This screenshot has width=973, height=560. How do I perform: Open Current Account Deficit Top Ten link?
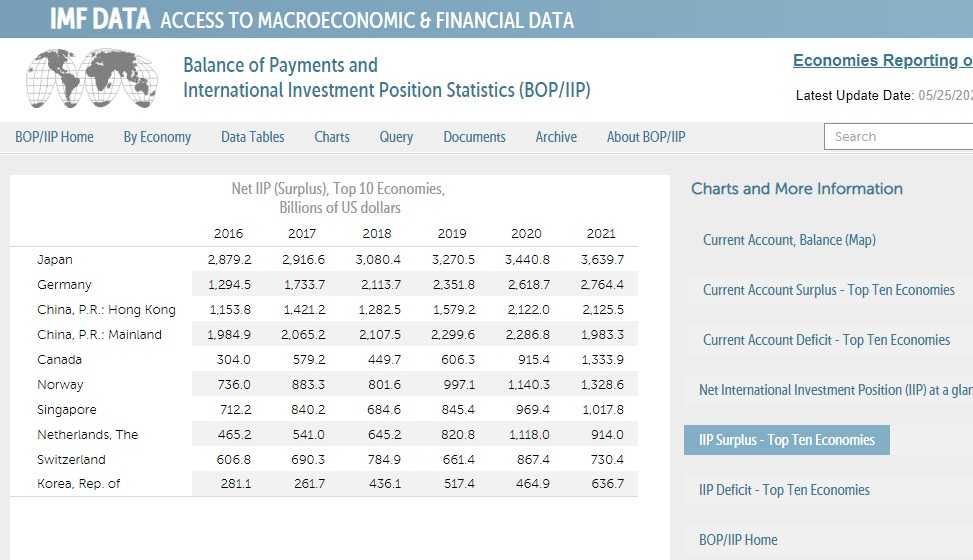(826, 340)
